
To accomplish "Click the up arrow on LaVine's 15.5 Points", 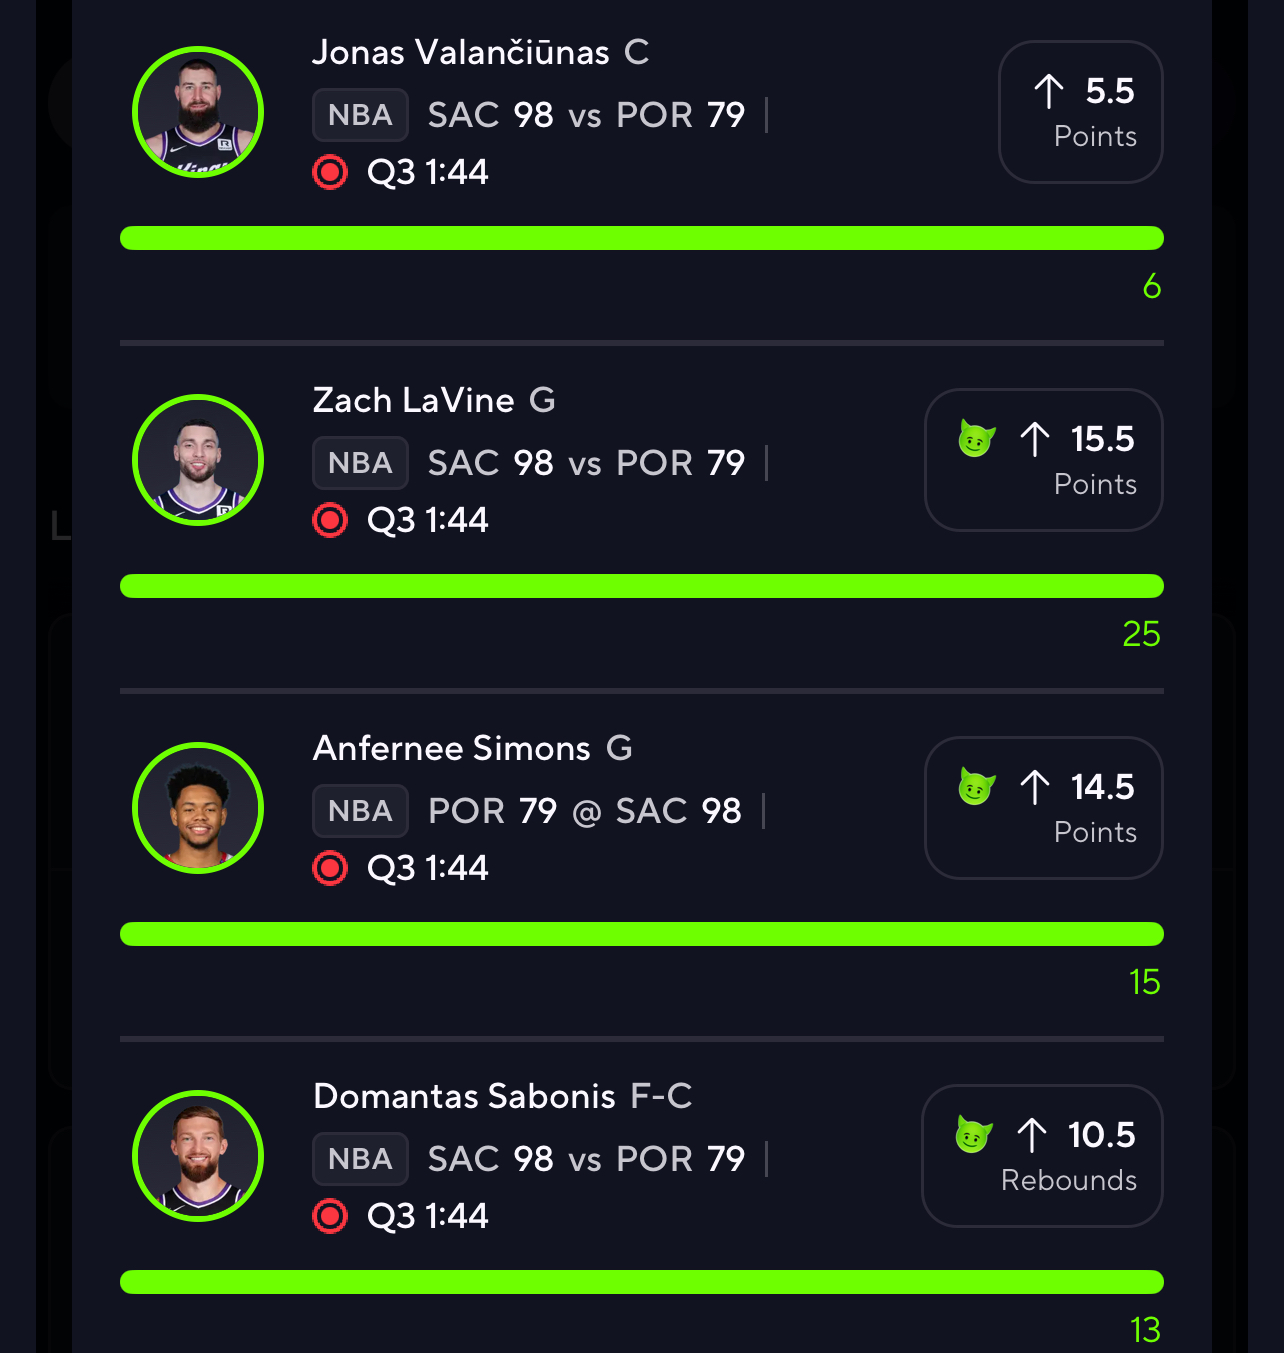I will (x=1035, y=439).
